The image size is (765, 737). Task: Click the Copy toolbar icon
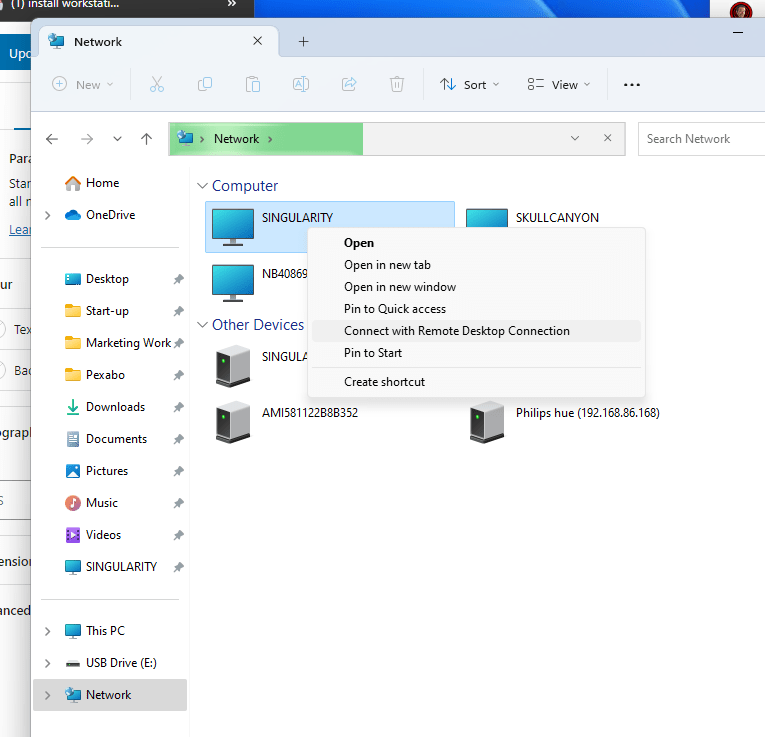[204, 84]
